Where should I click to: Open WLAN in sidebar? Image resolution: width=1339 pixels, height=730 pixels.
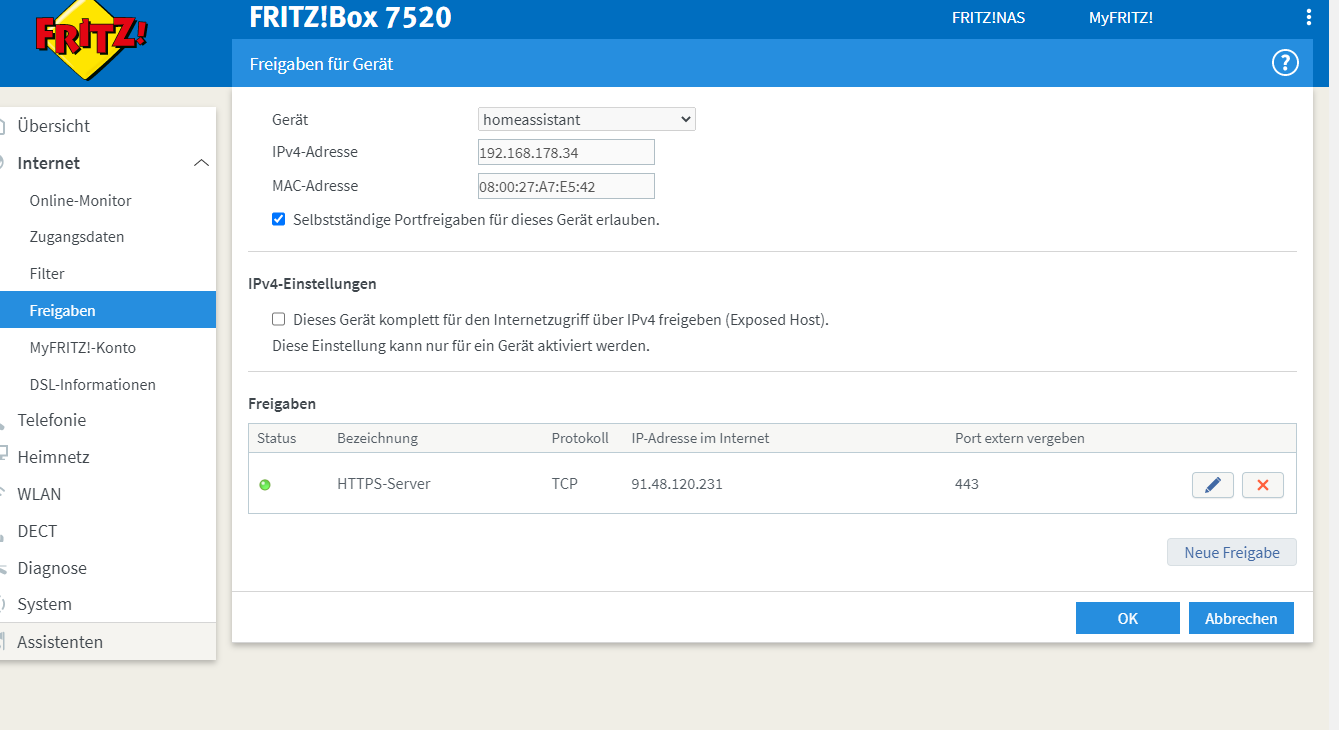39,494
